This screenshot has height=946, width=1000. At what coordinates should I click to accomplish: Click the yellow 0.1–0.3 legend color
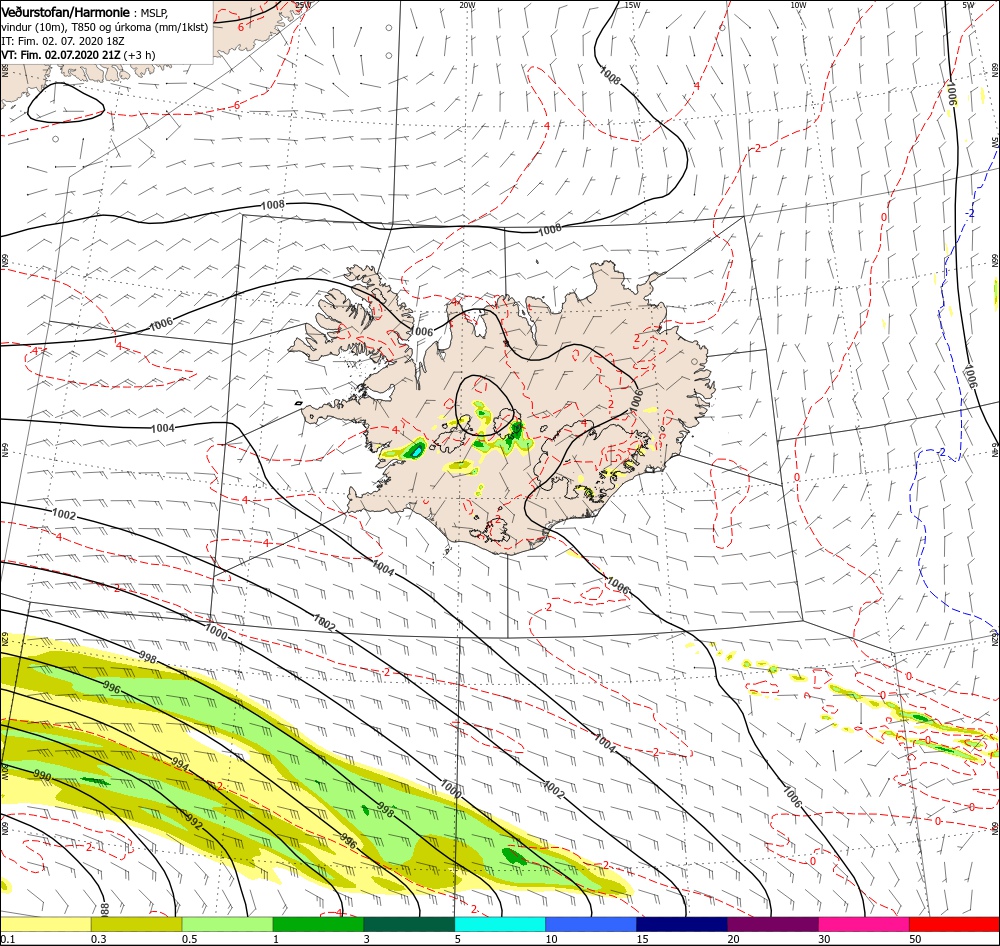pos(45,924)
